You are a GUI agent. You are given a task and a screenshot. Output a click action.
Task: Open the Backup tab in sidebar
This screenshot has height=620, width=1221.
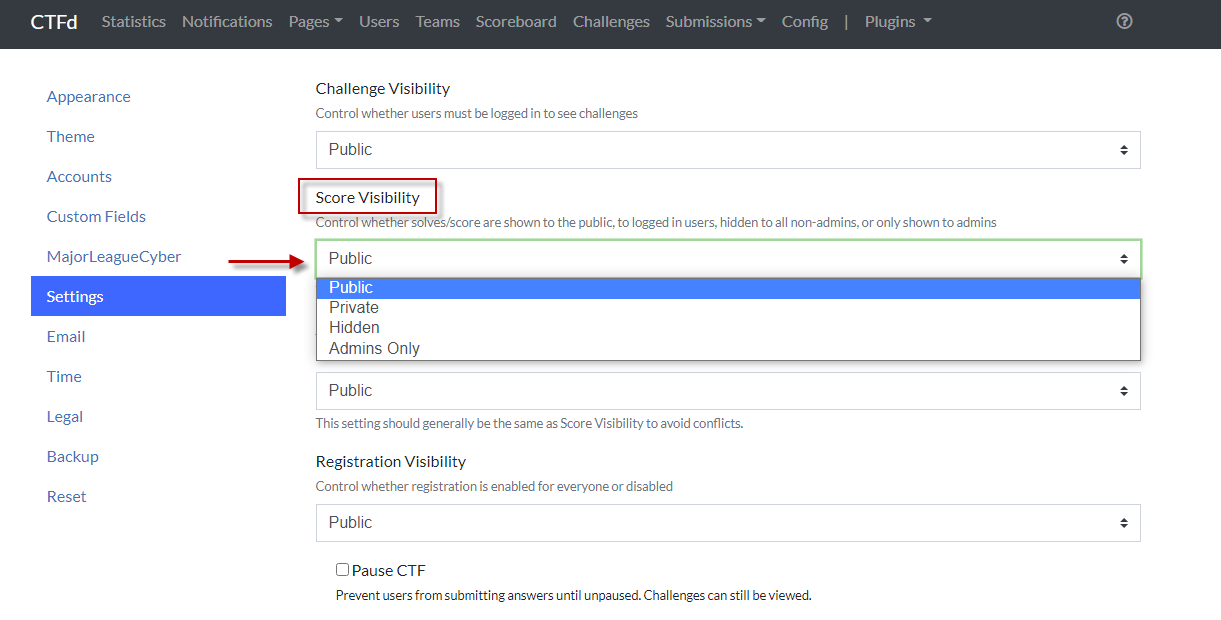click(x=73, y=457)
